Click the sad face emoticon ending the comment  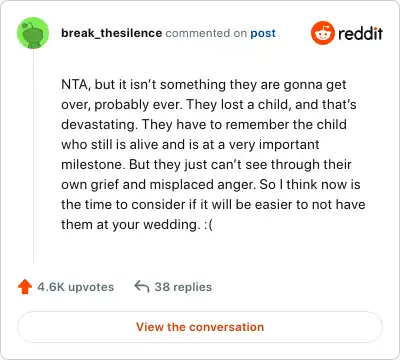coord(208,224)
